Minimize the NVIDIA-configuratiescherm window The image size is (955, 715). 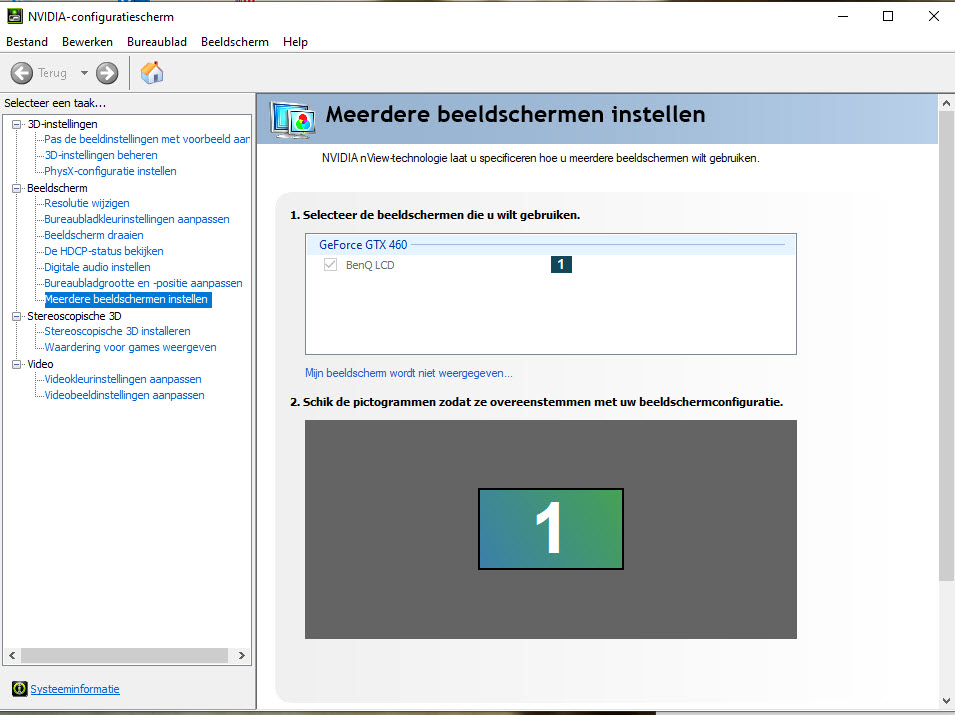point(843,16)
